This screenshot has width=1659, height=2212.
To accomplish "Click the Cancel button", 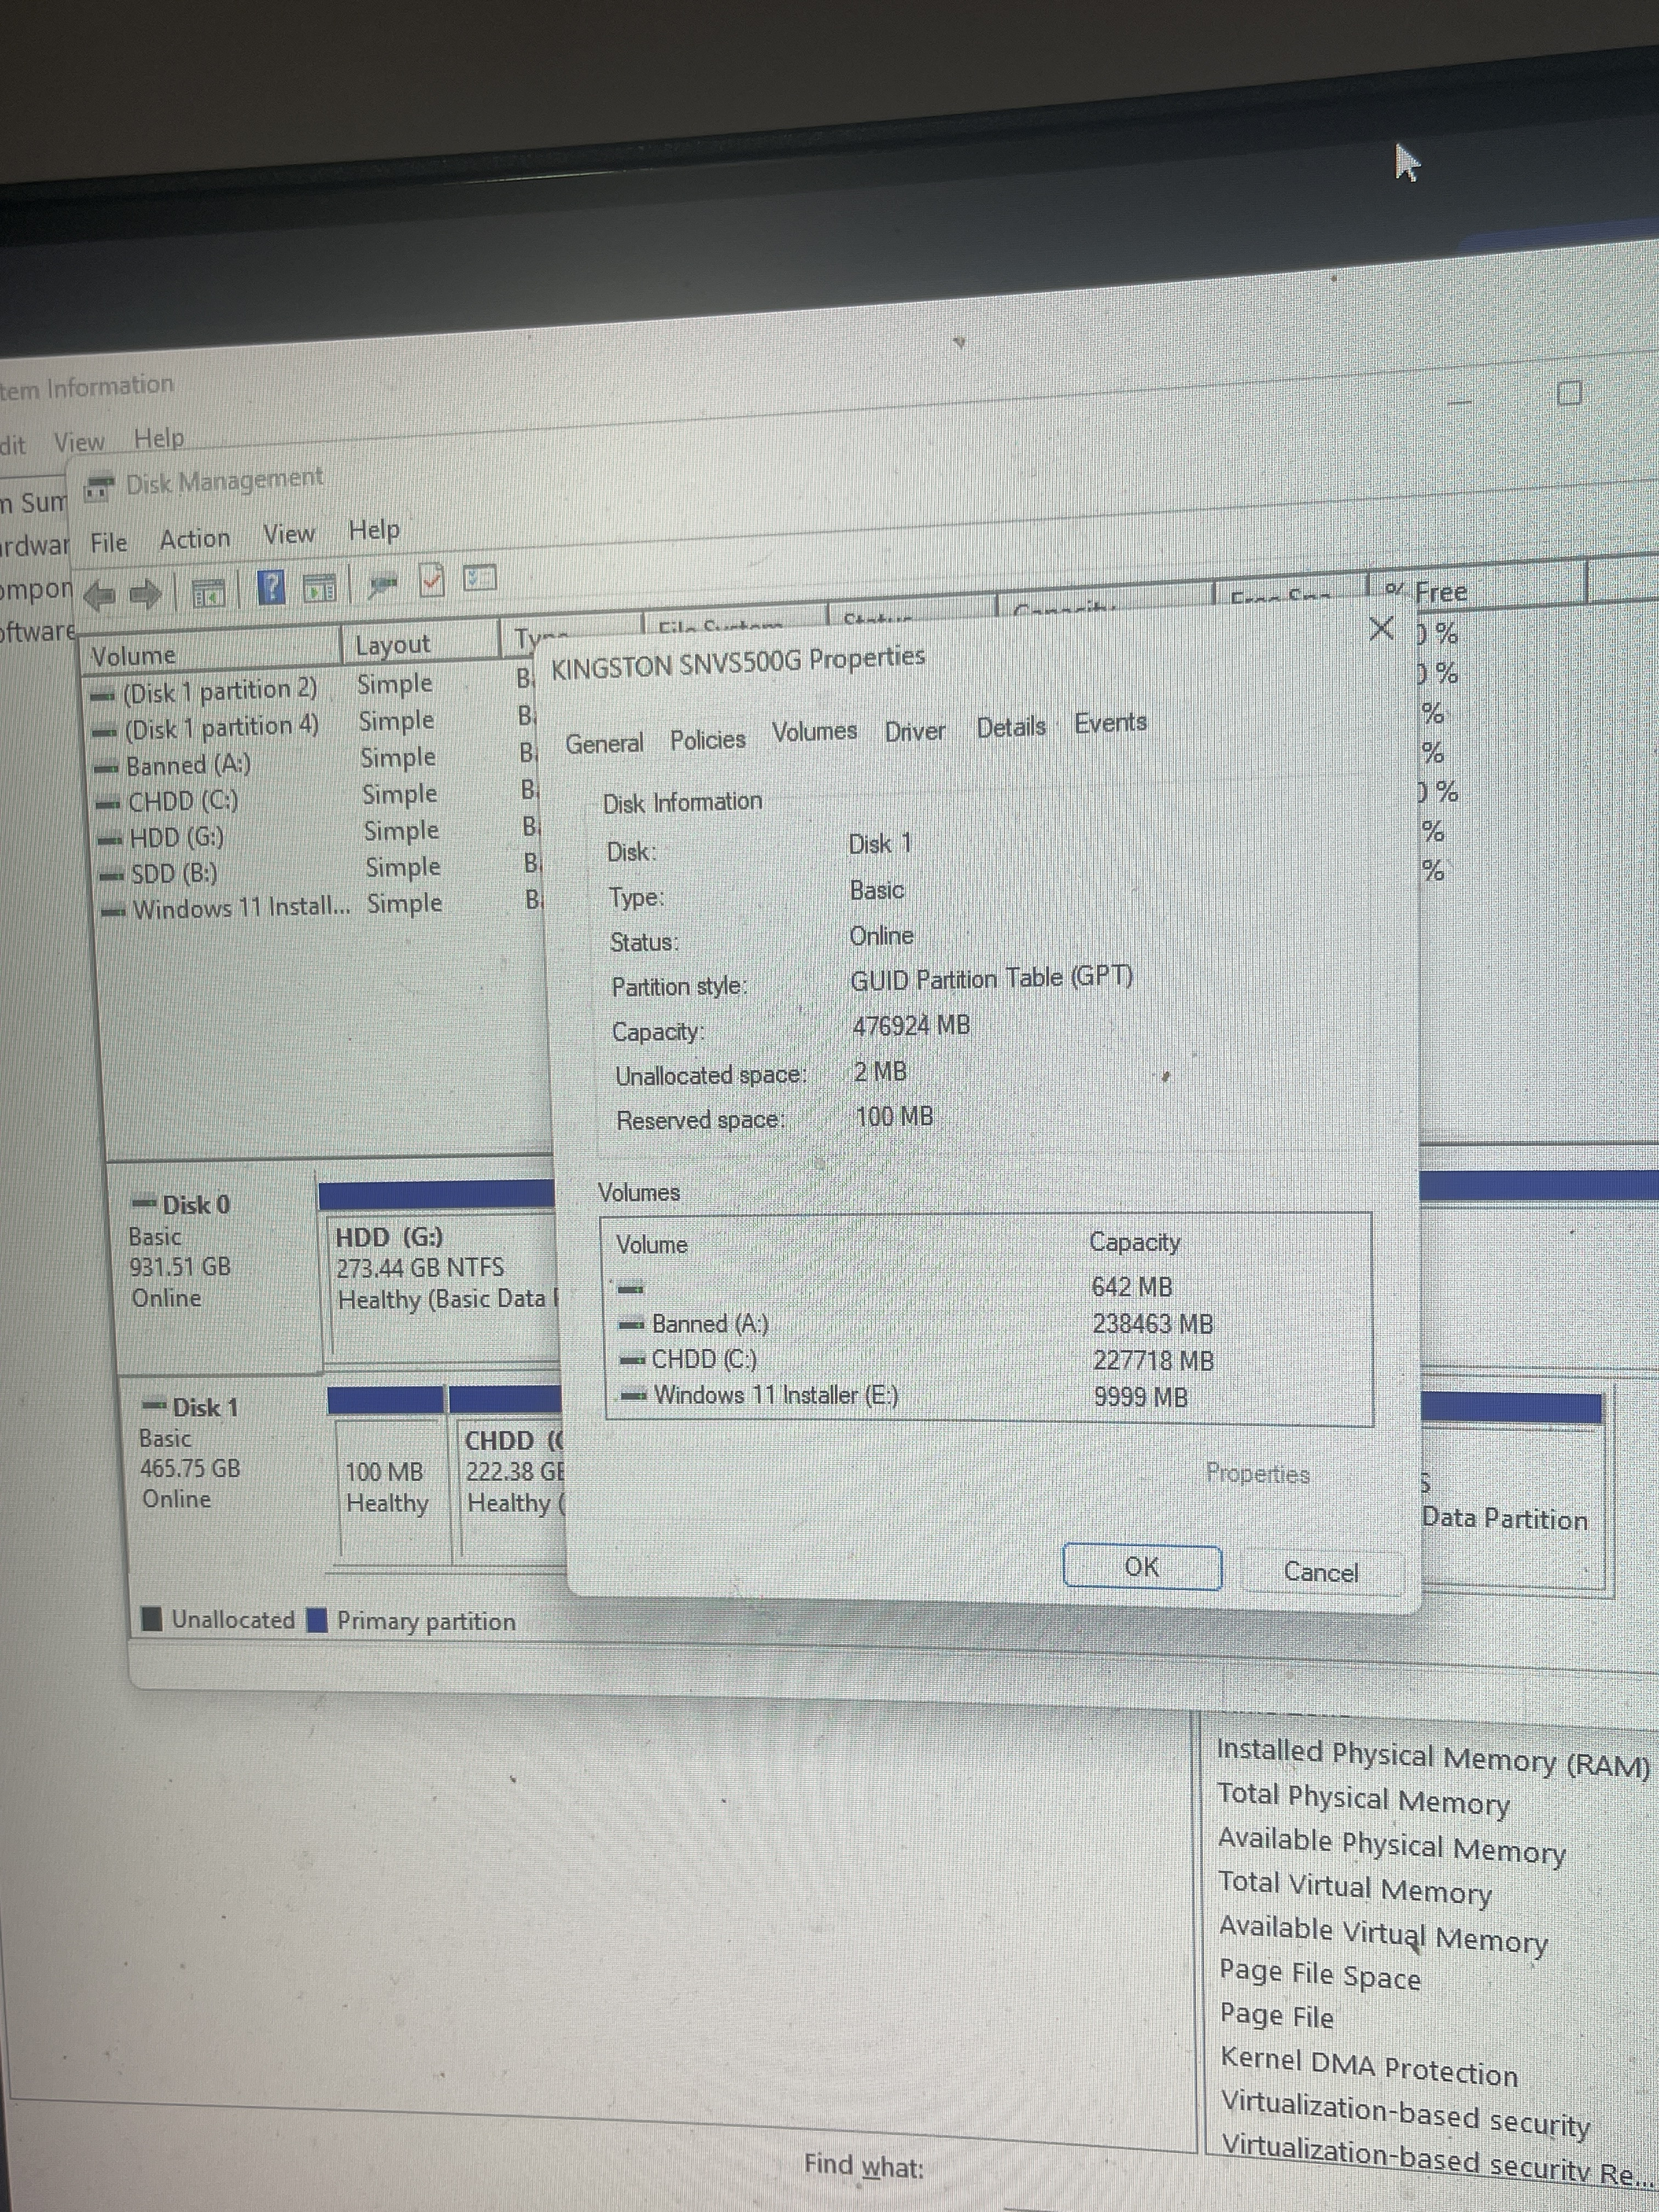I will point(1321,1572).
